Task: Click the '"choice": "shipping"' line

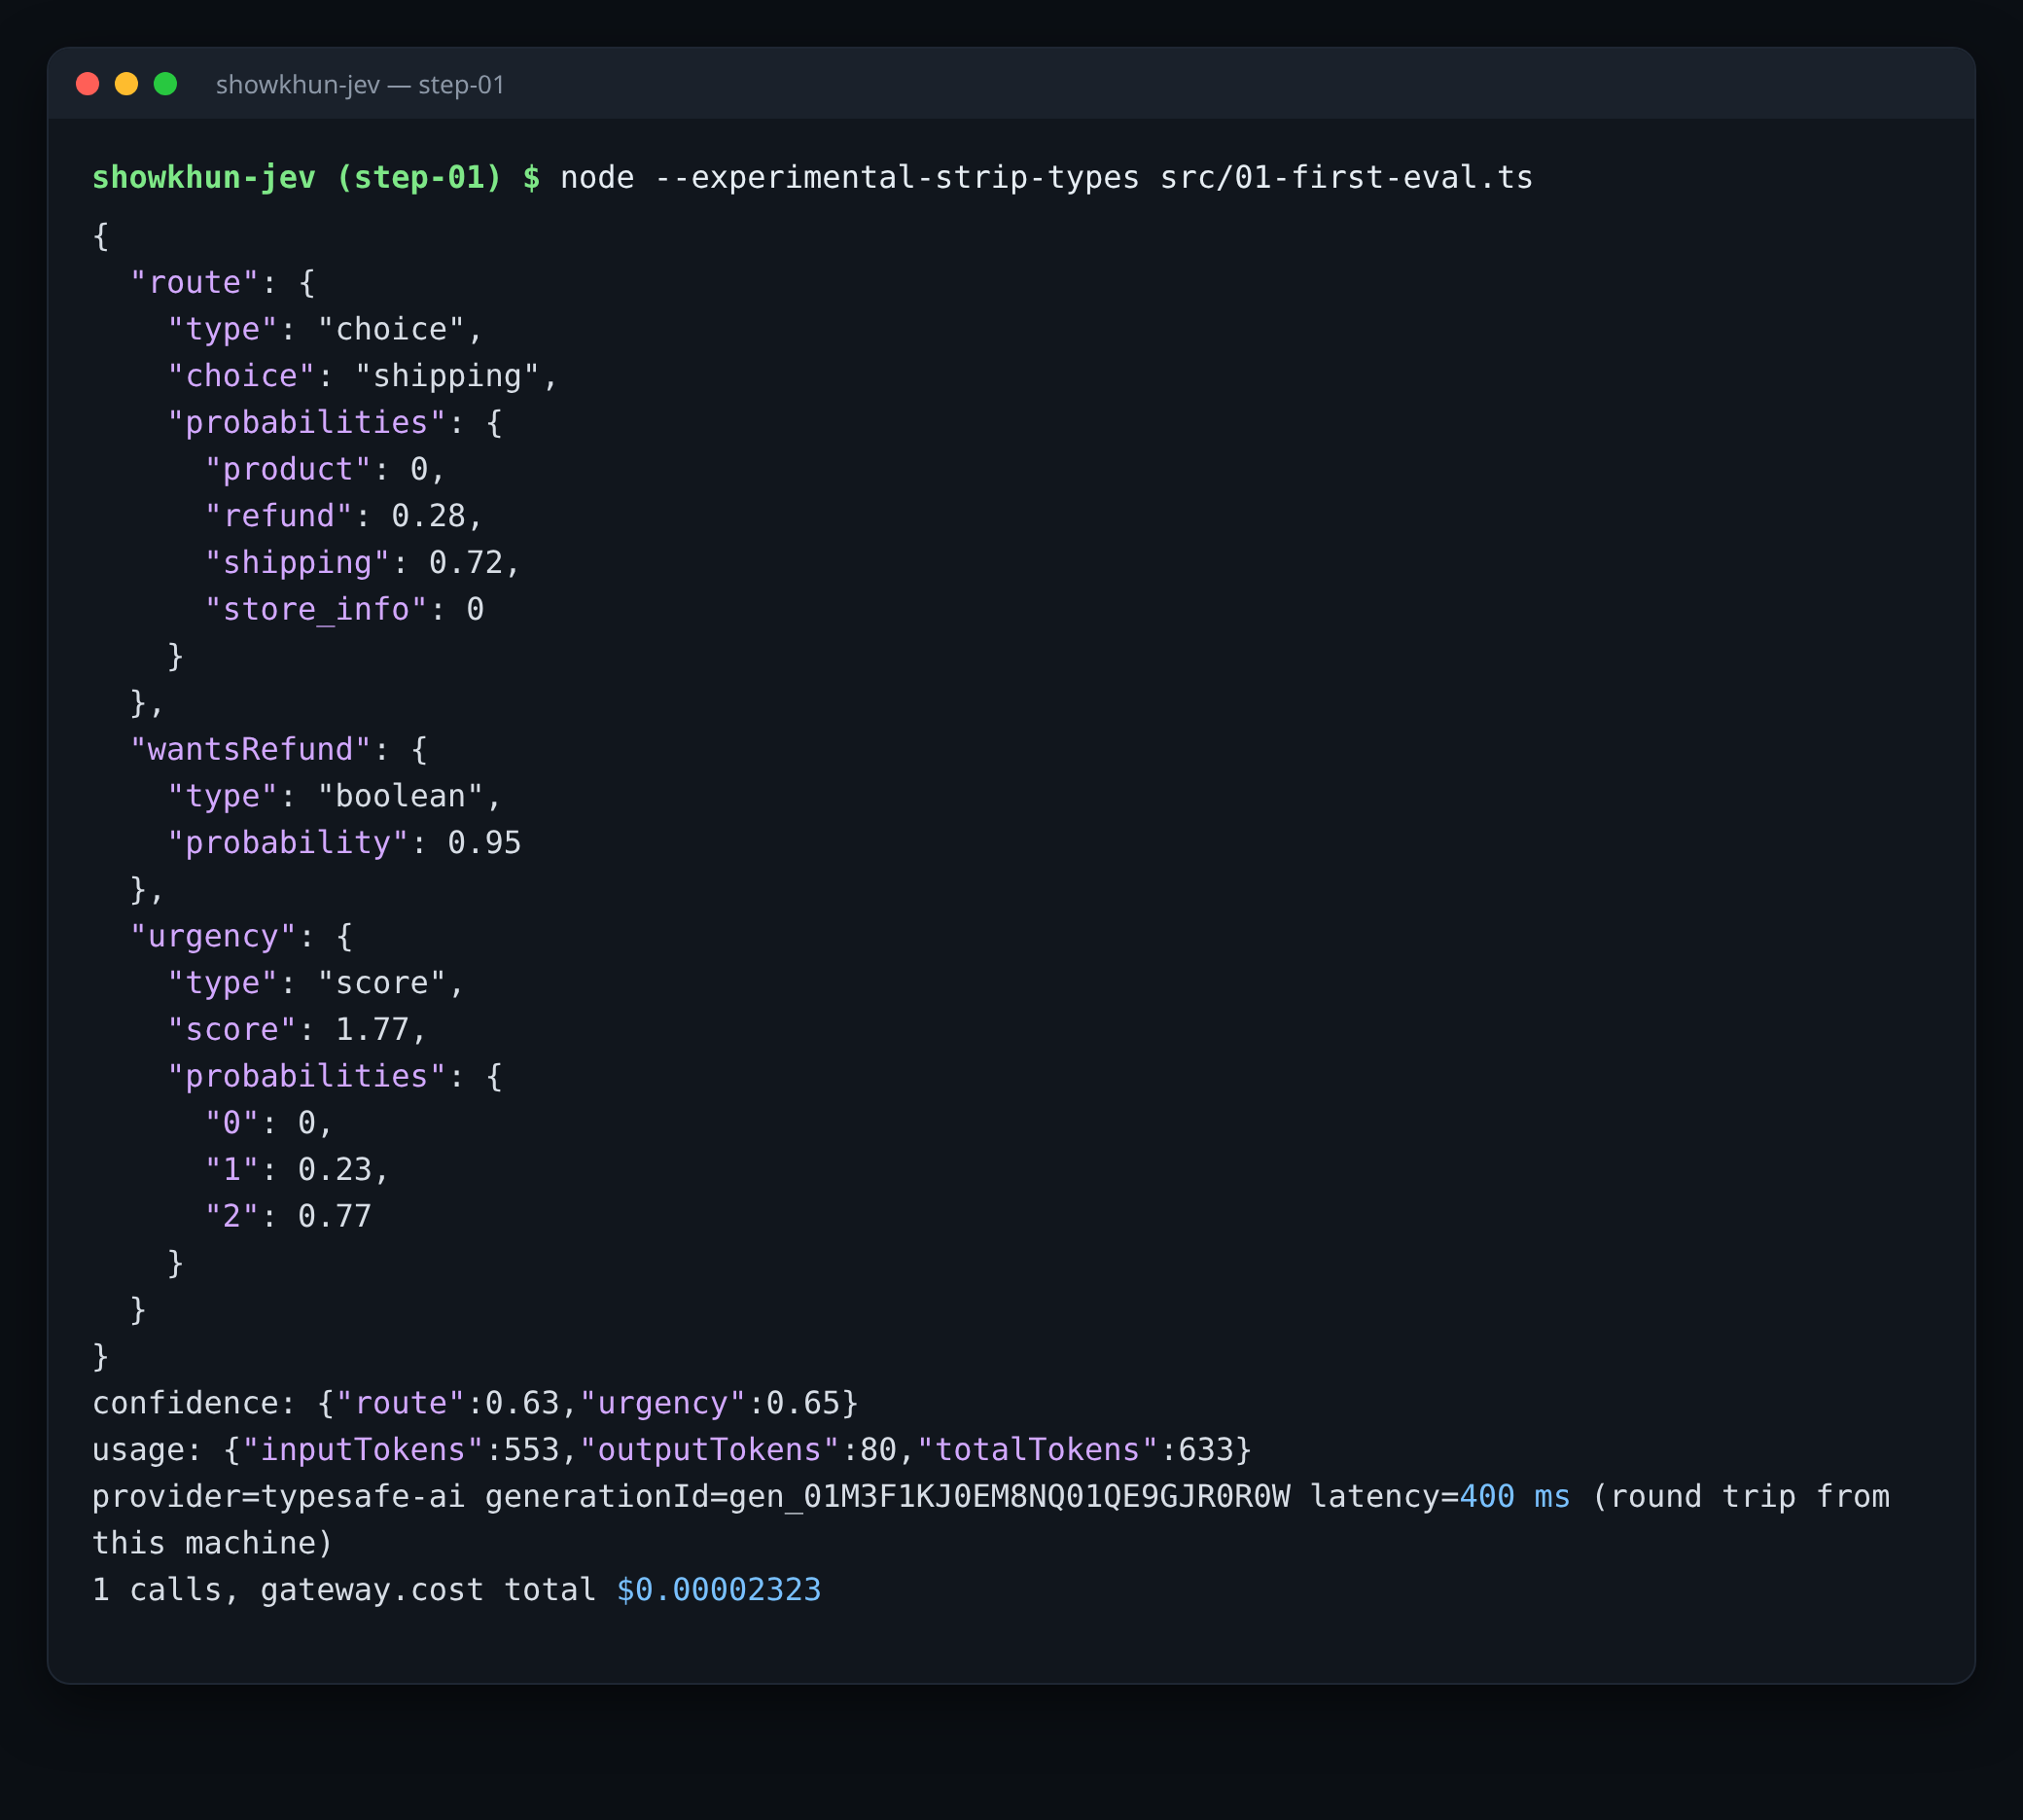Action: [x=362, y=376]
